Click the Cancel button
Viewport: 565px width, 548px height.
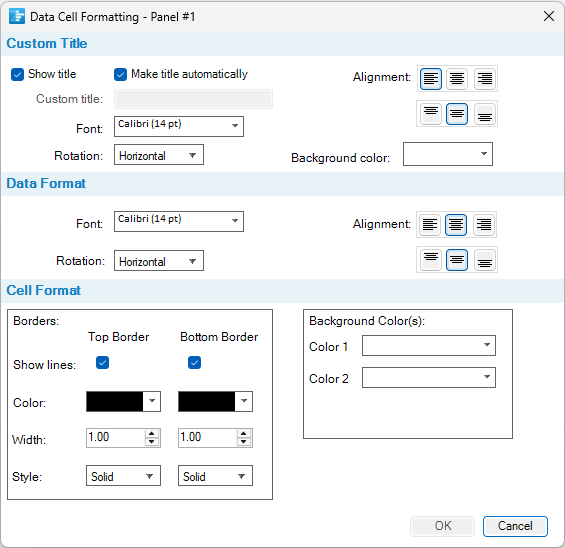tap(515, 526)
